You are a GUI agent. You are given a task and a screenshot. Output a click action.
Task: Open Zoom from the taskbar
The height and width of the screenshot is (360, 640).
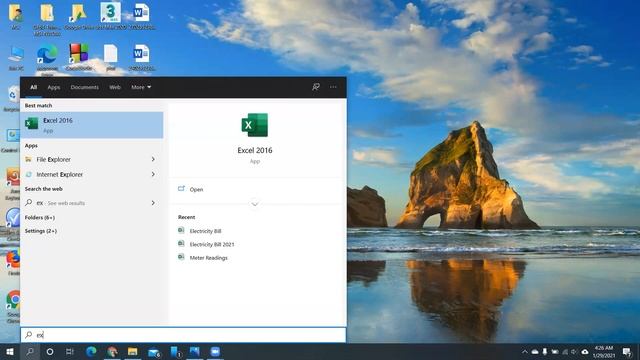215,351
